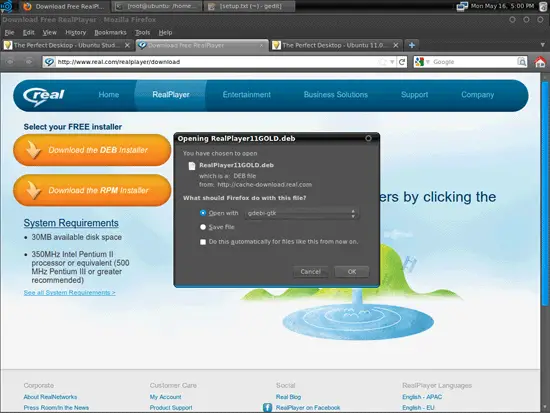Click the Real logo in site header
The image size is (550, 413).
pos(43,95)
